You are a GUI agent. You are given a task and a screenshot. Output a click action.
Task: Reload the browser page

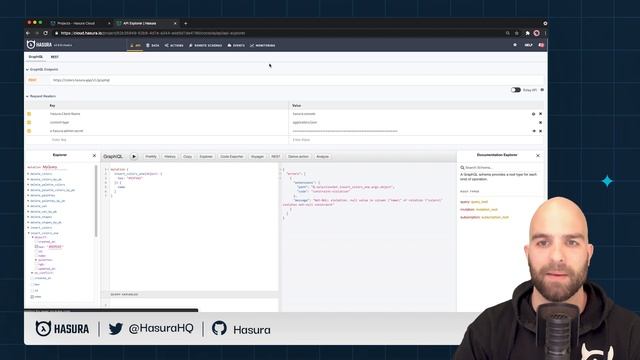coord(45,33)
